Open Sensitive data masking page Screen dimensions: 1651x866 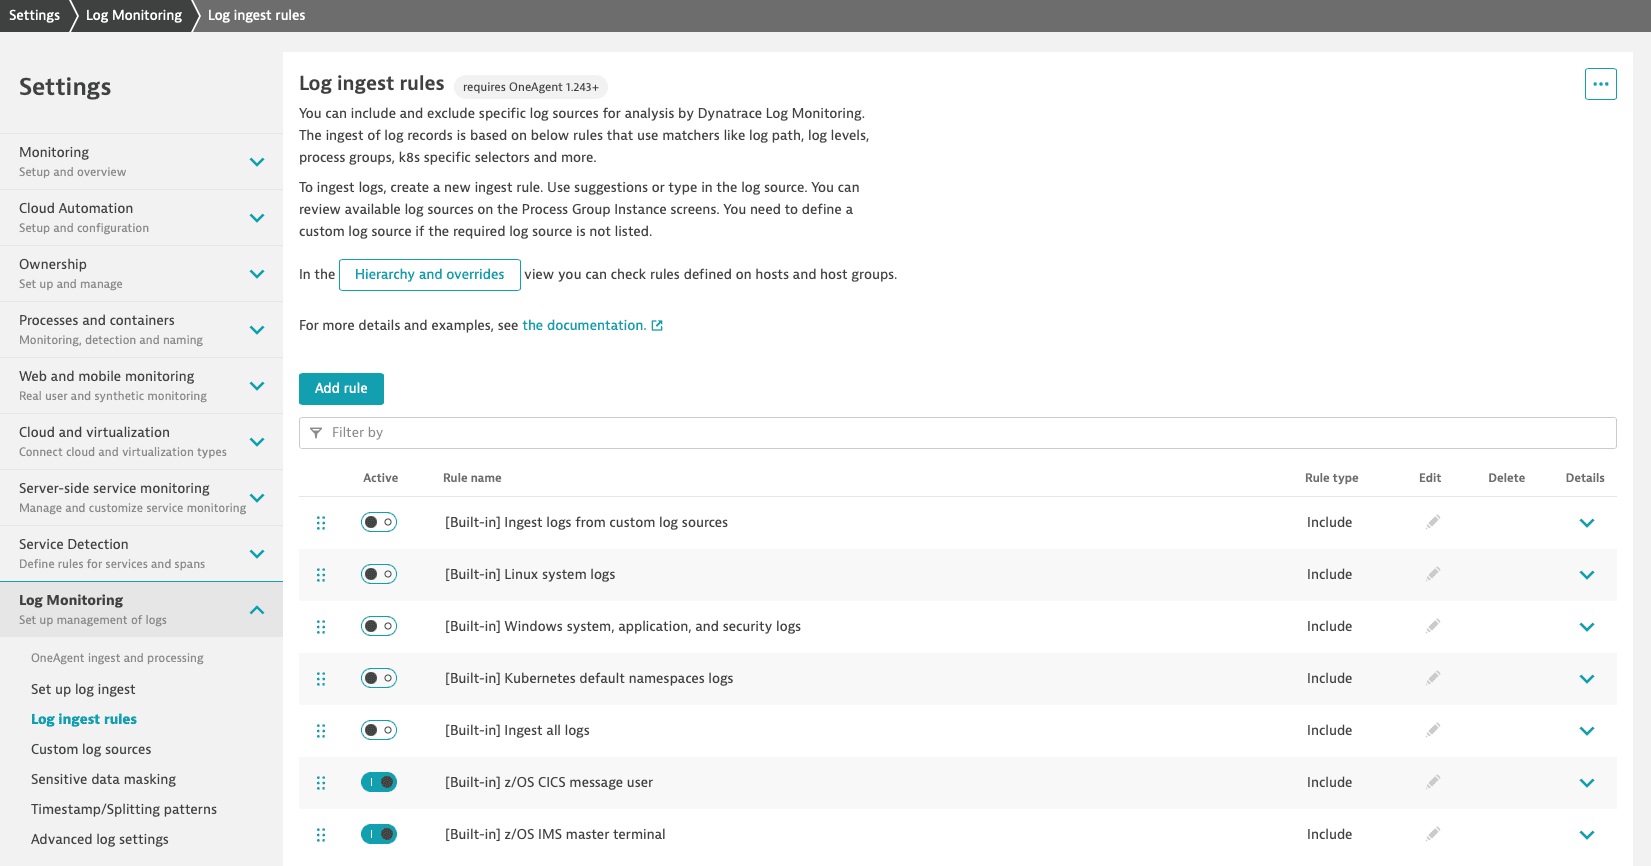click(103, 779)
